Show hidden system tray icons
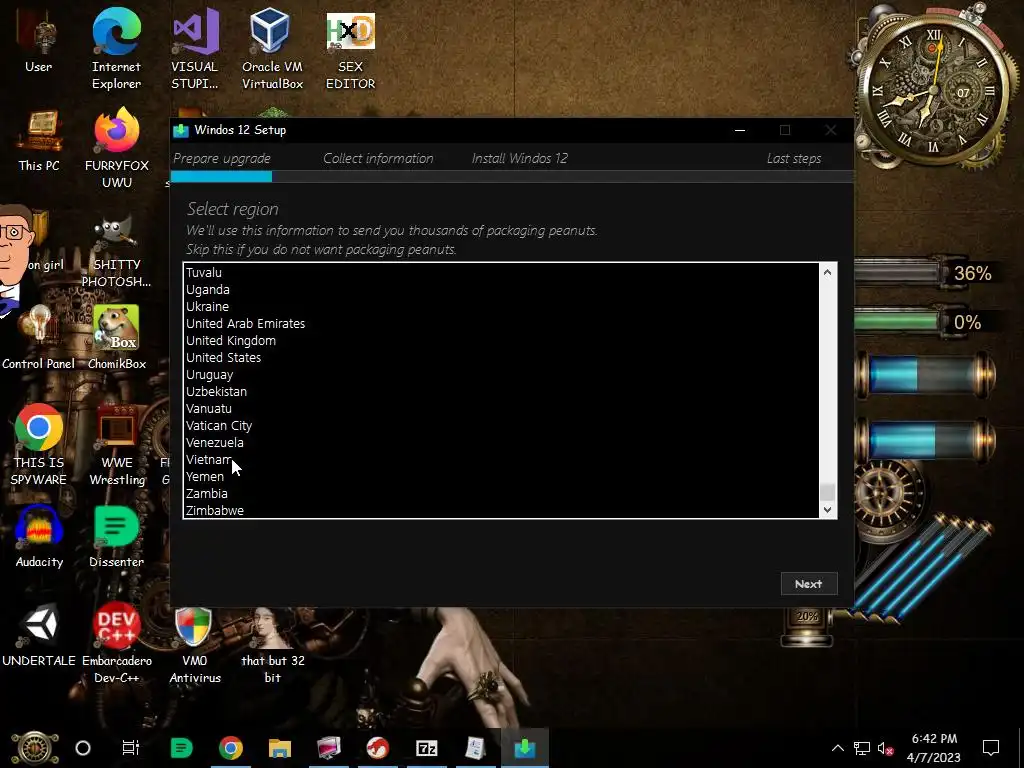The width and height of the screenshot is (1024, 768). (x=837, y=748)
